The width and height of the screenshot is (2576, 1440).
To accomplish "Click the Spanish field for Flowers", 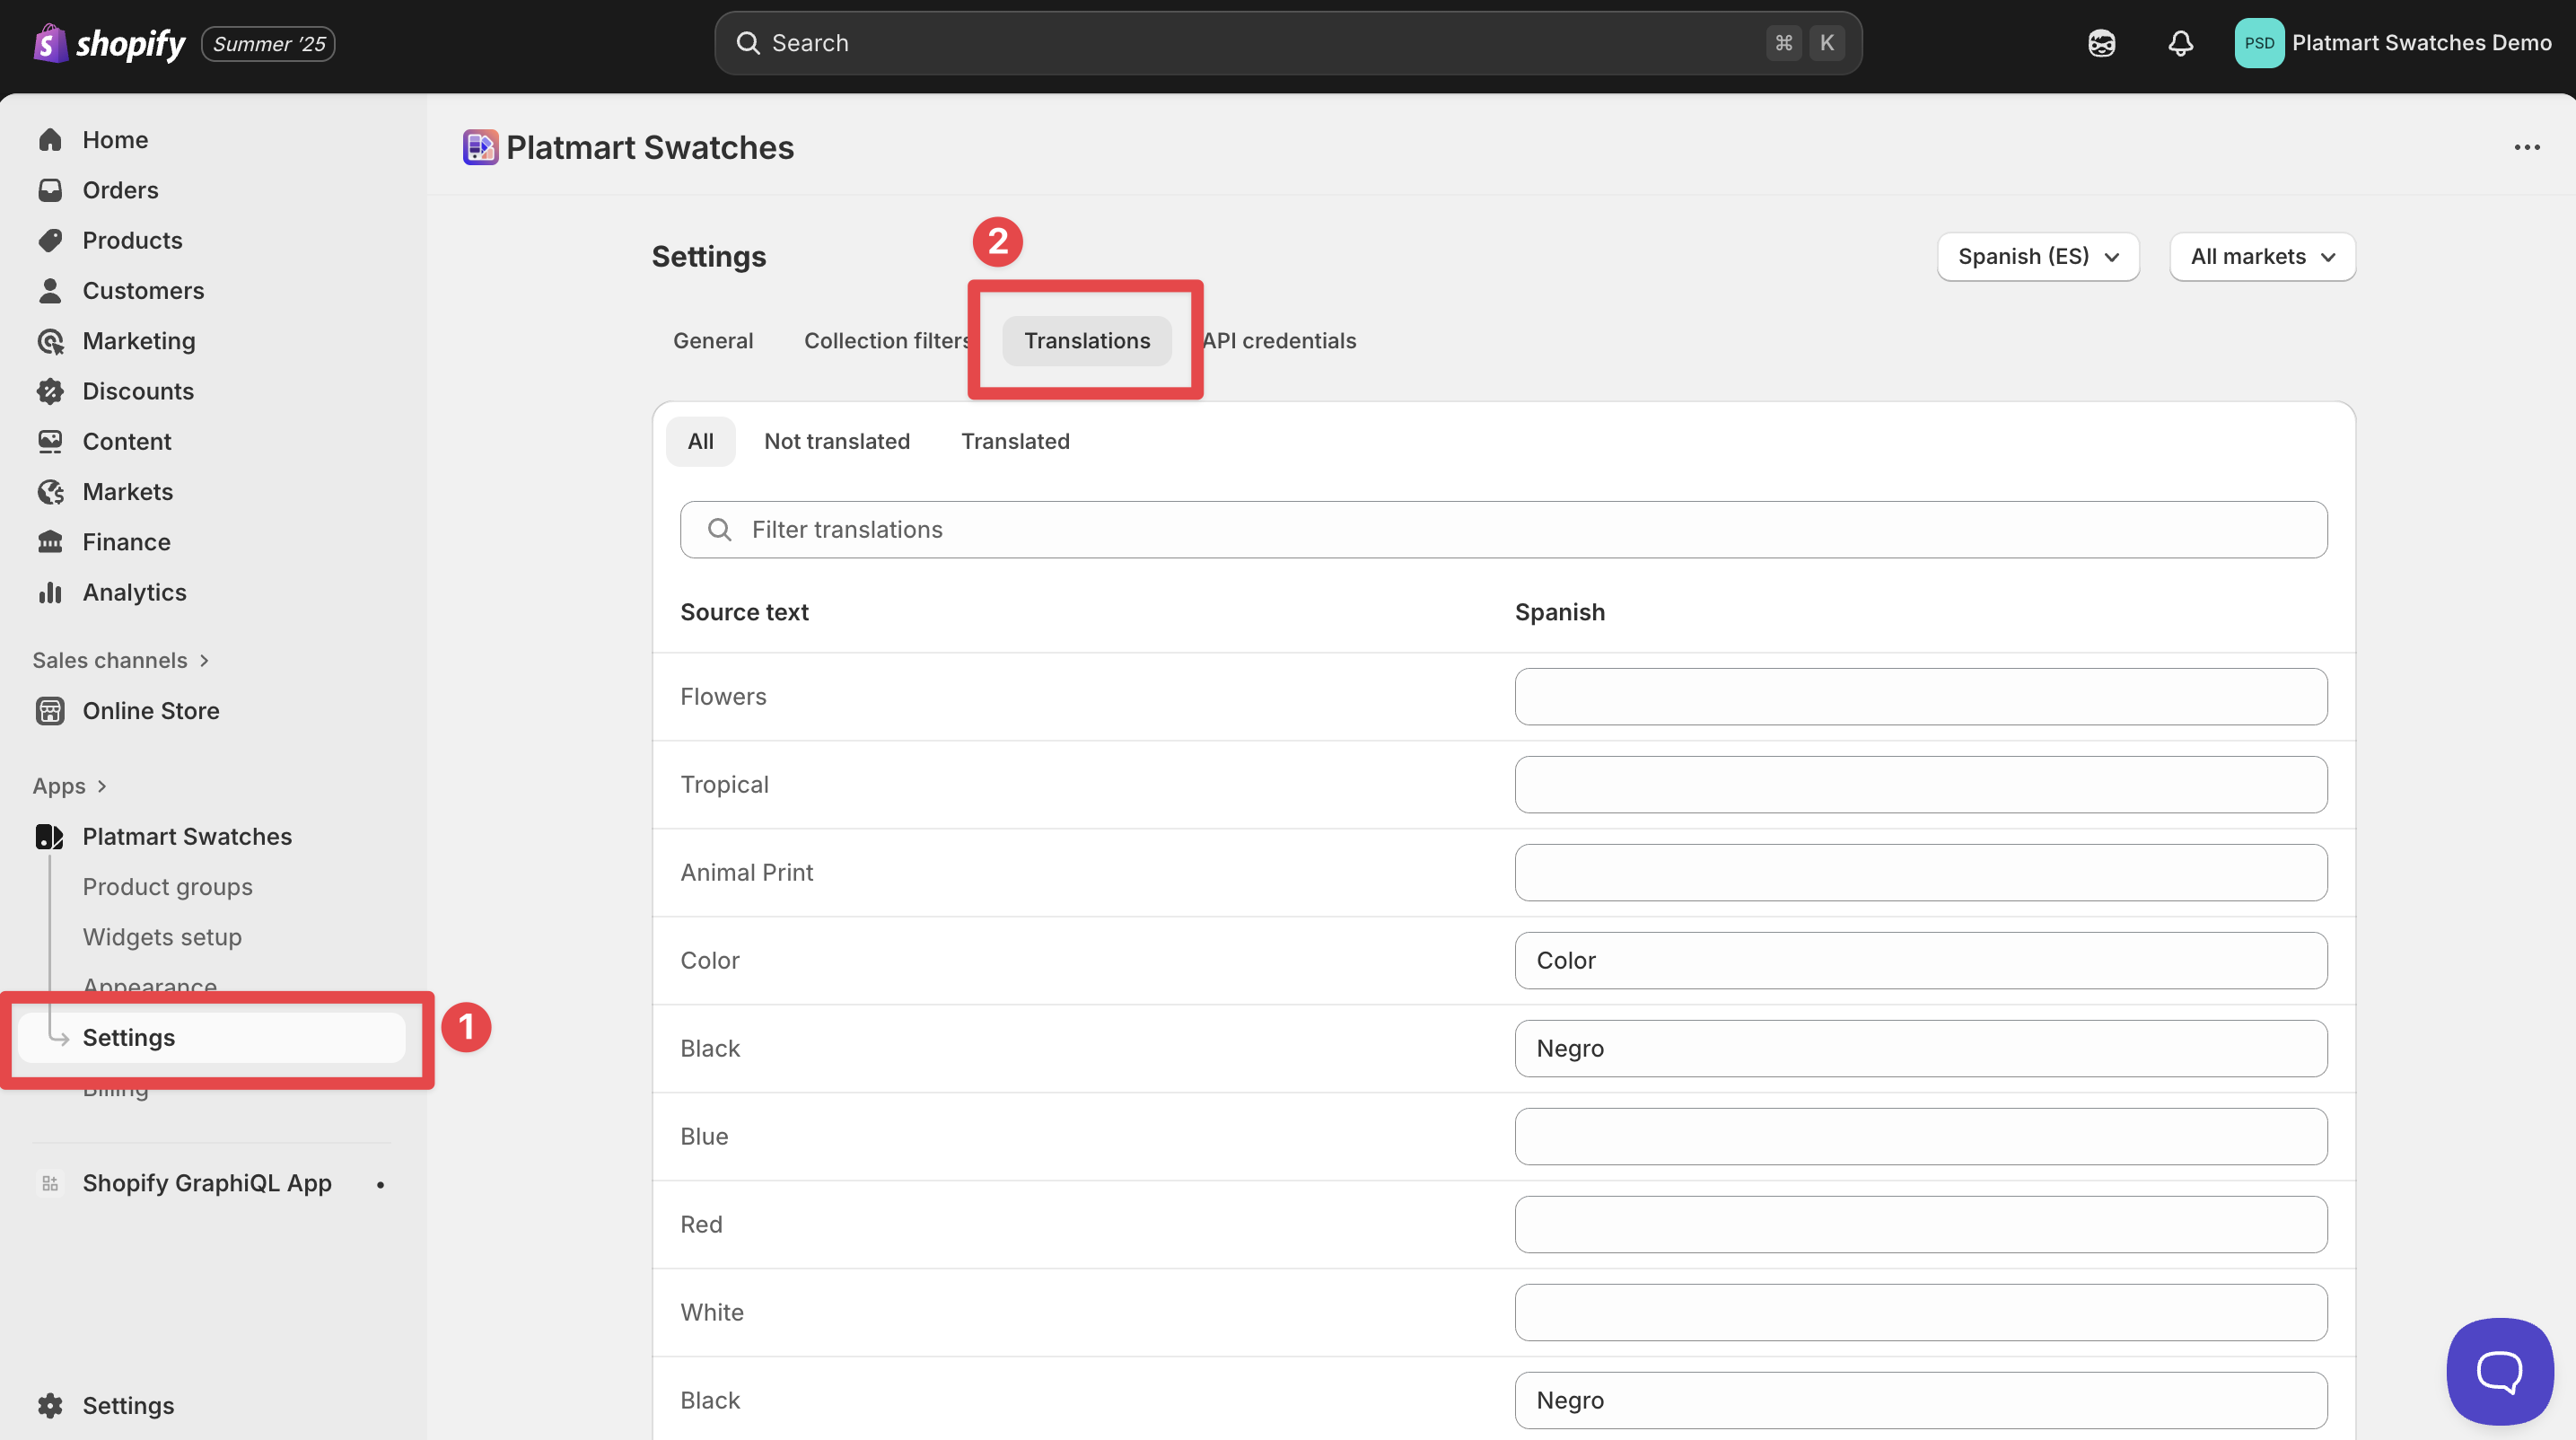I will tap(1920, 697).
